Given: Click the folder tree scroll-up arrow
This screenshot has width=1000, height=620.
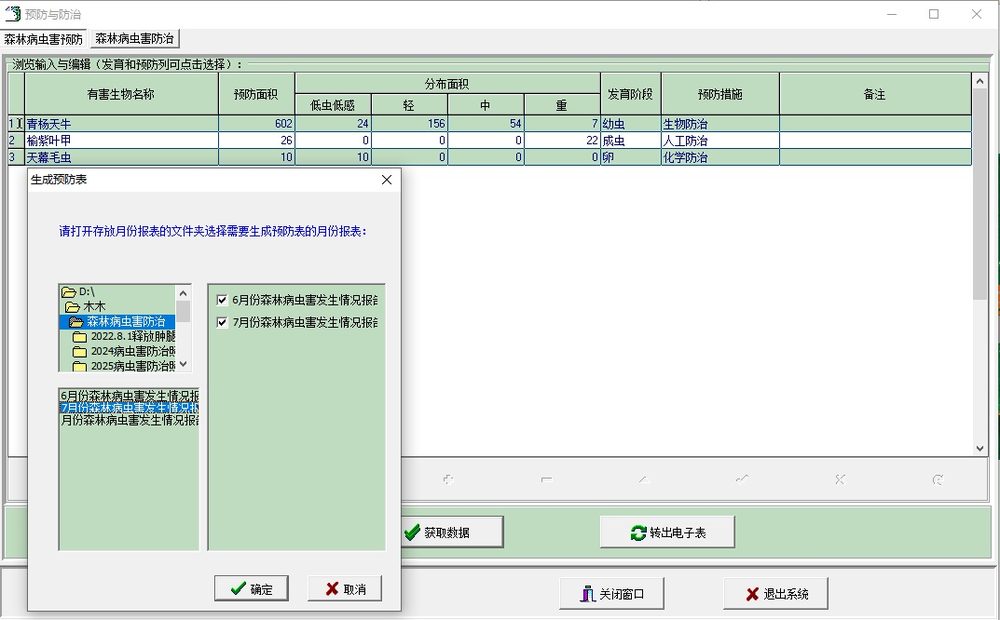Looking at the screenshot, I should pos(183,293).
